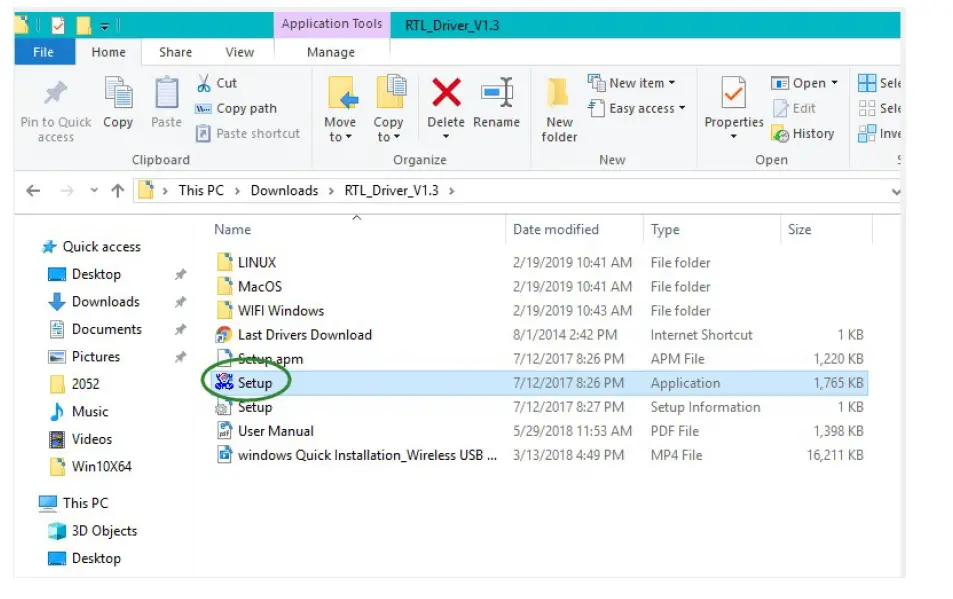Viewport: 953px width, 599px height.
Task: Click the History icon
Action: coord(780,133)
